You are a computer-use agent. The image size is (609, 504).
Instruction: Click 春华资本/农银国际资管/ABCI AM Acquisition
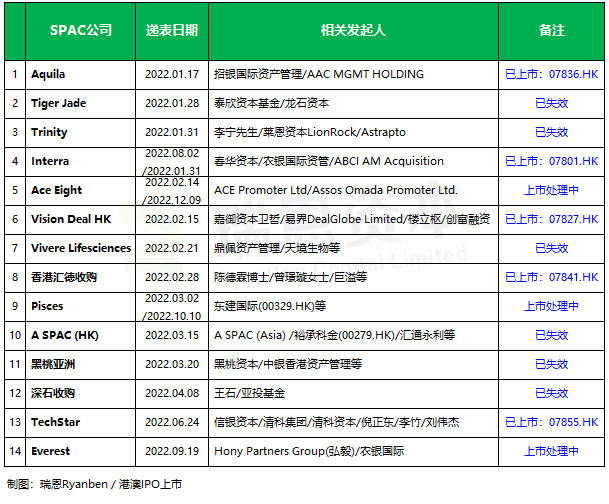coord(329,161)
